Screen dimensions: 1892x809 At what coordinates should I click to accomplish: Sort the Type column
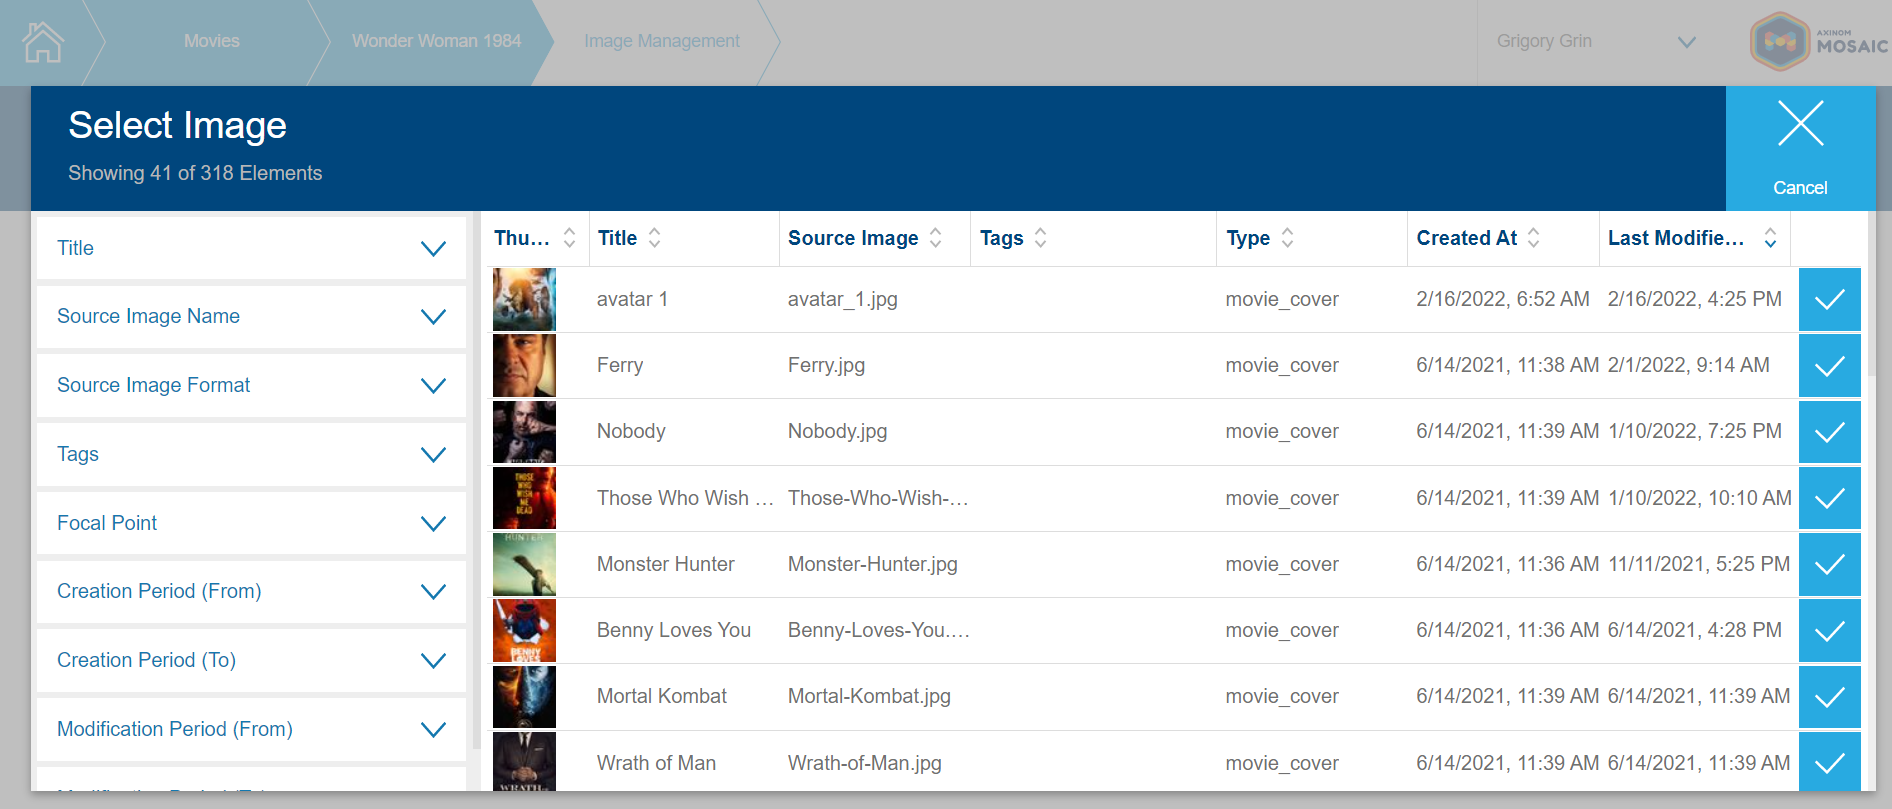(x=1287, y=238)
